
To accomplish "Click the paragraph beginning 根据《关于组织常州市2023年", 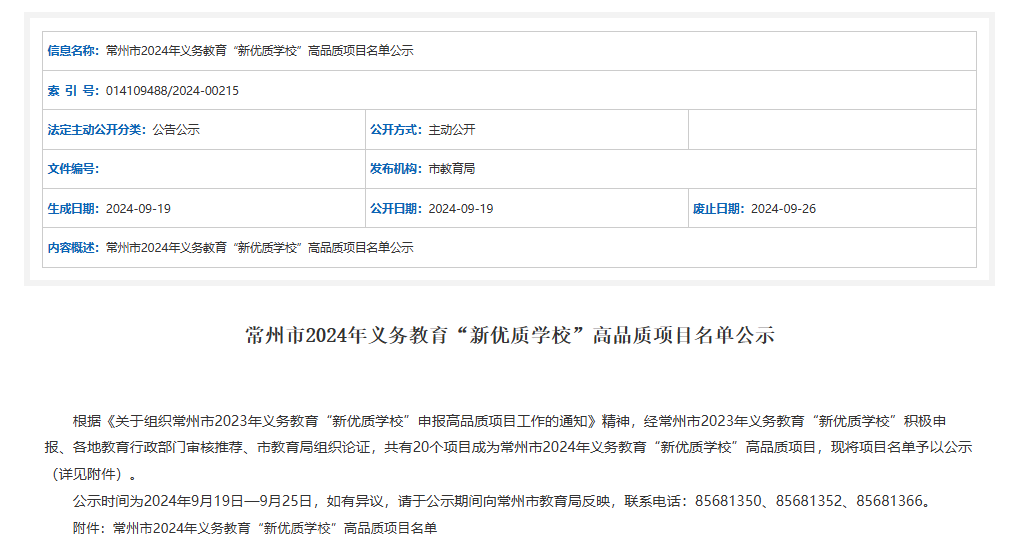I will click(x=509, y=421).
